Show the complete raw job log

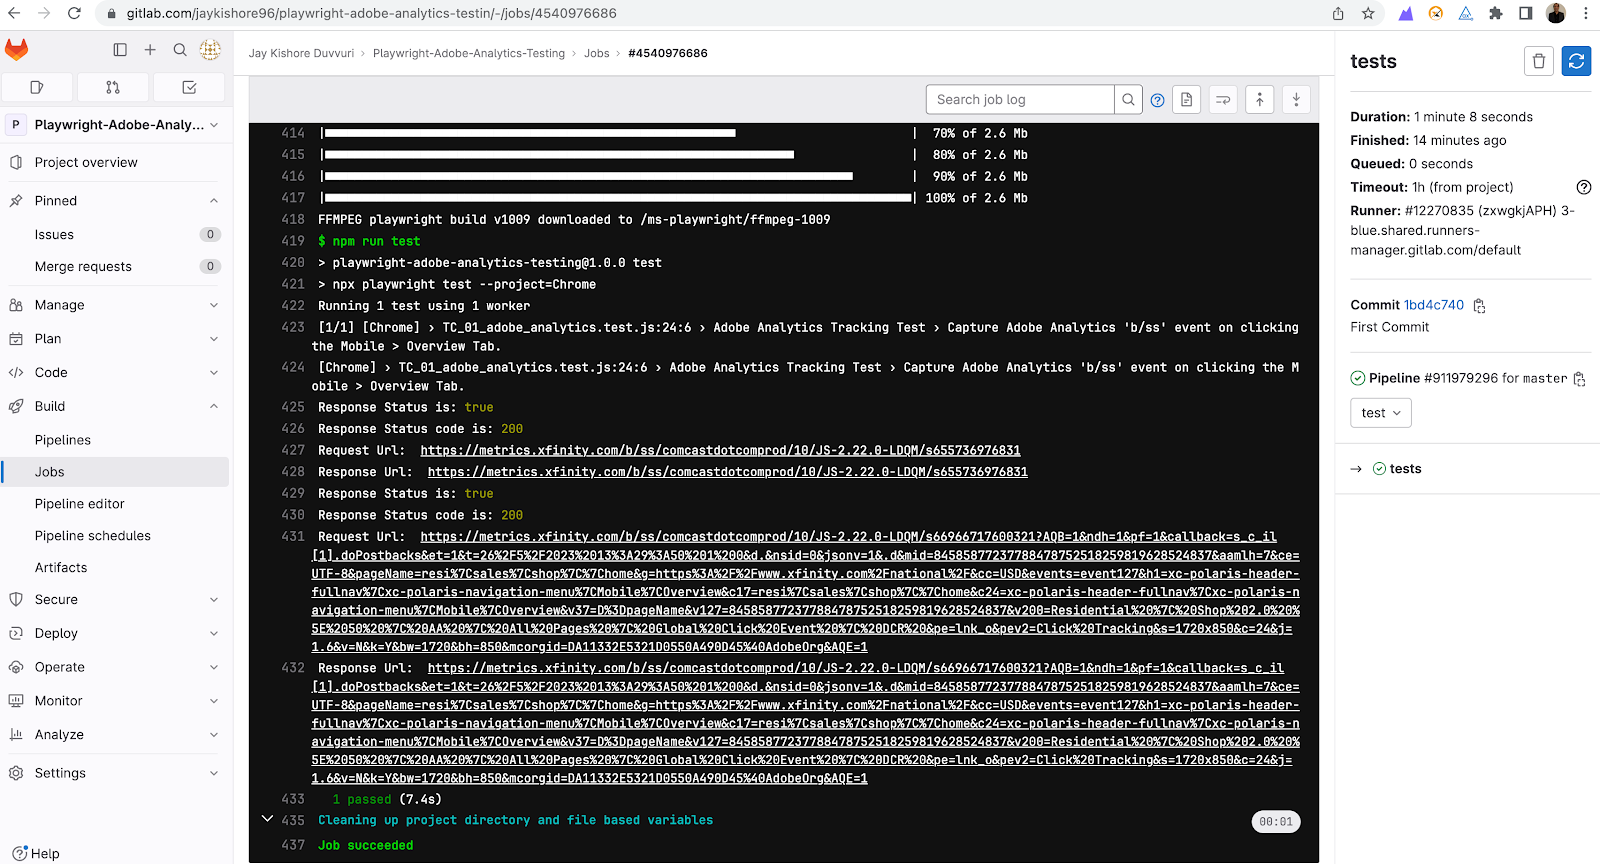pyautogui.click(x=1186, y=99)
